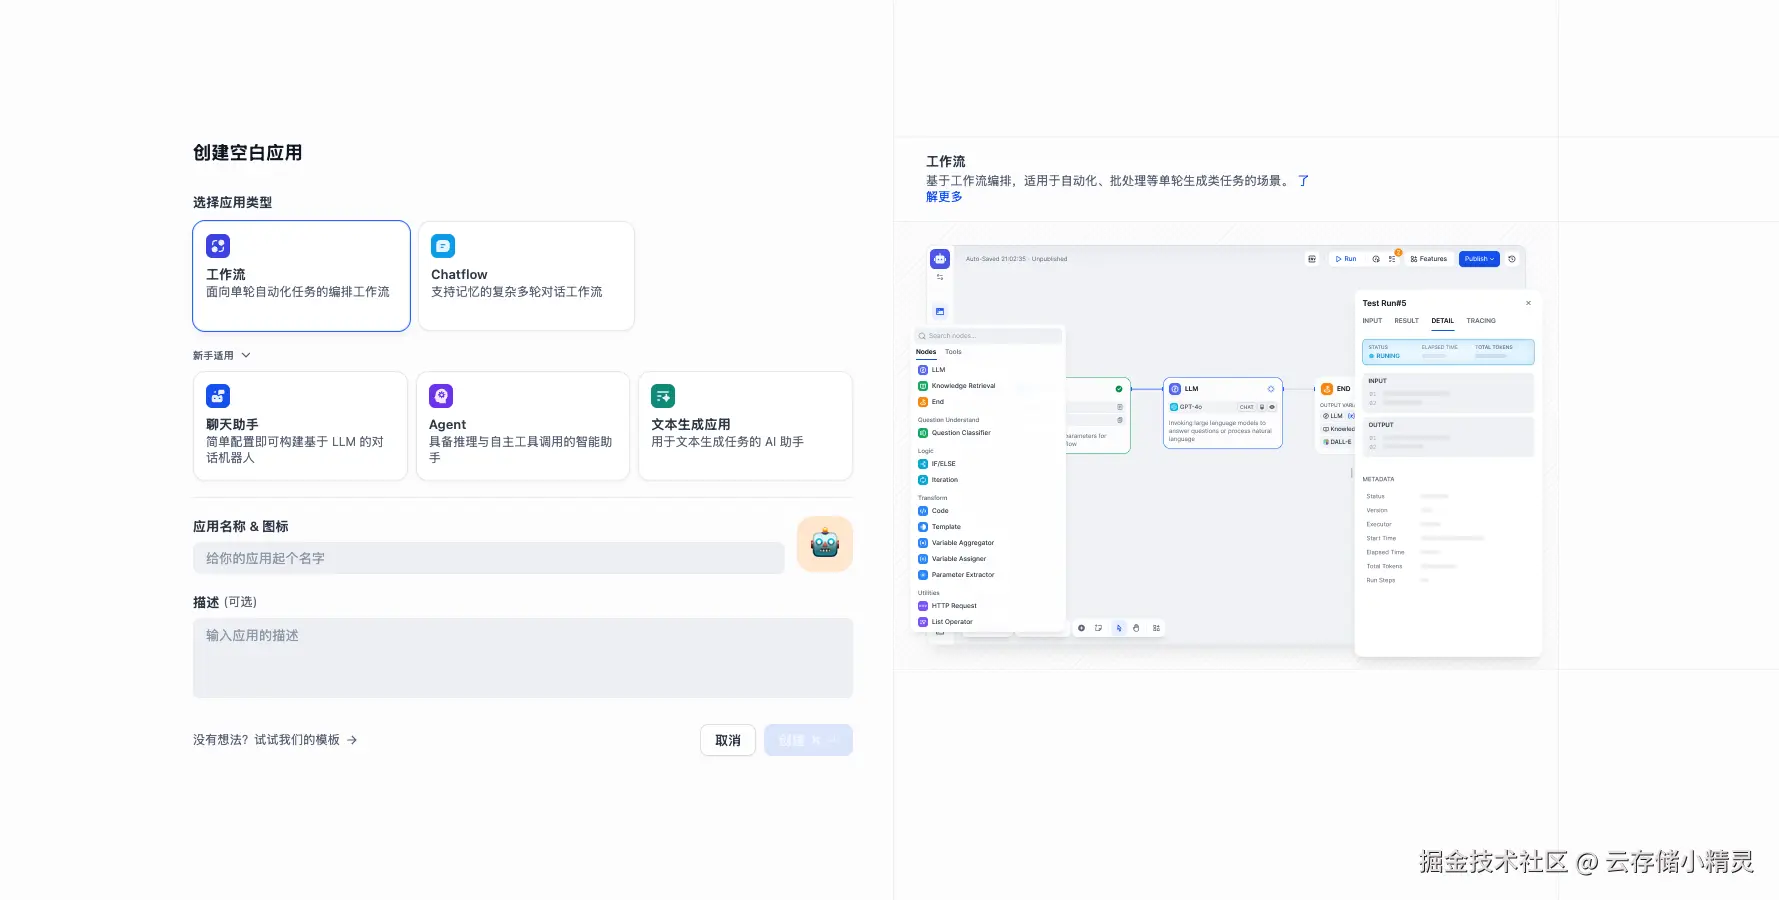Expand the Publish dropdown in the workflow editor
The height and width of the screenshot is (900, 1779).
pyautogui.click(x=1478, y=258)
